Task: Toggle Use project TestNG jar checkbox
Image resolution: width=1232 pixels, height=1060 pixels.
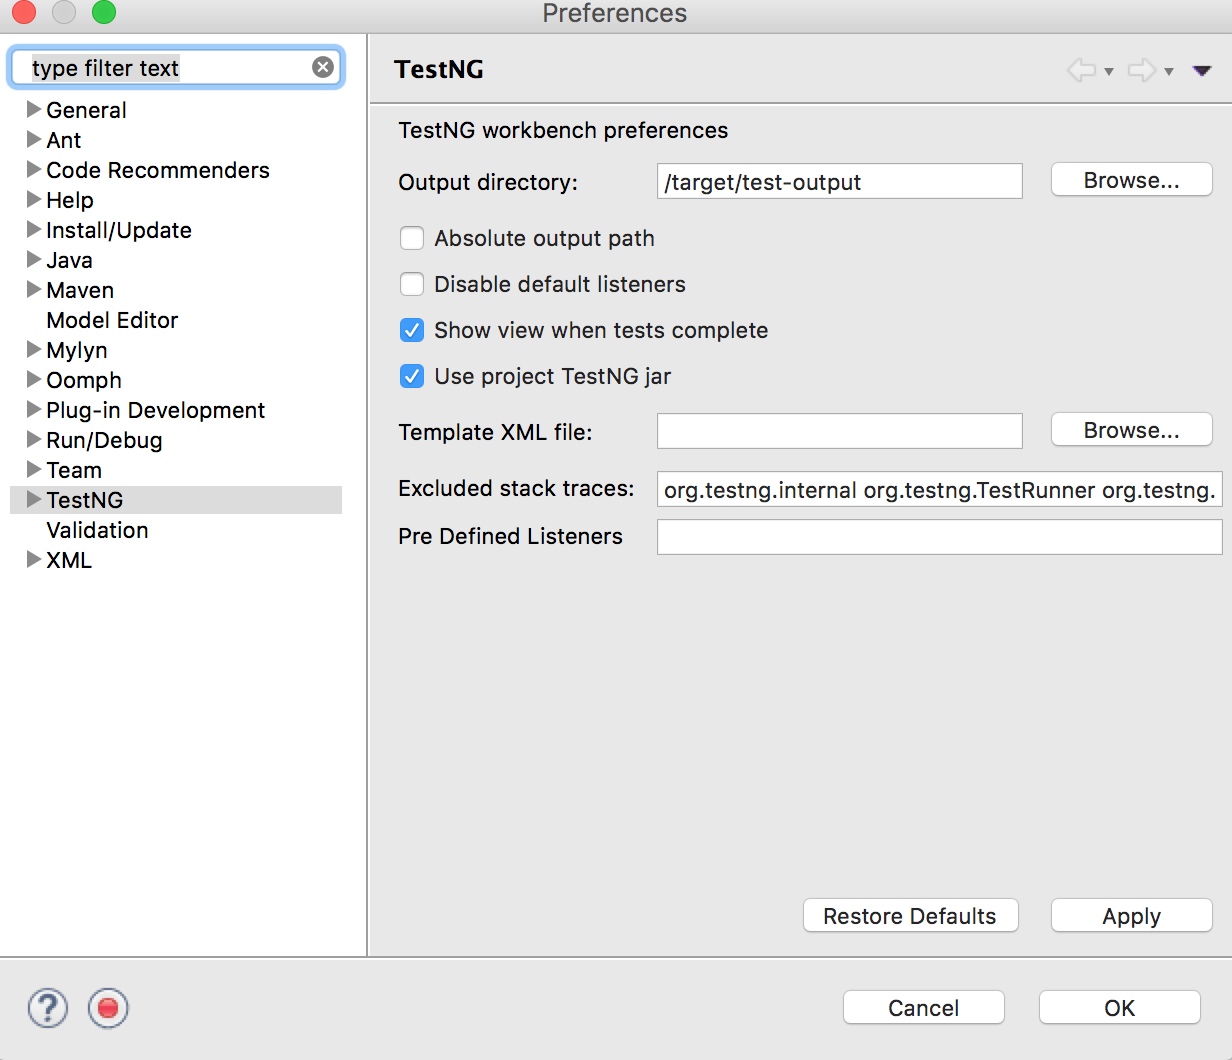Action: [x=412, y=376]
